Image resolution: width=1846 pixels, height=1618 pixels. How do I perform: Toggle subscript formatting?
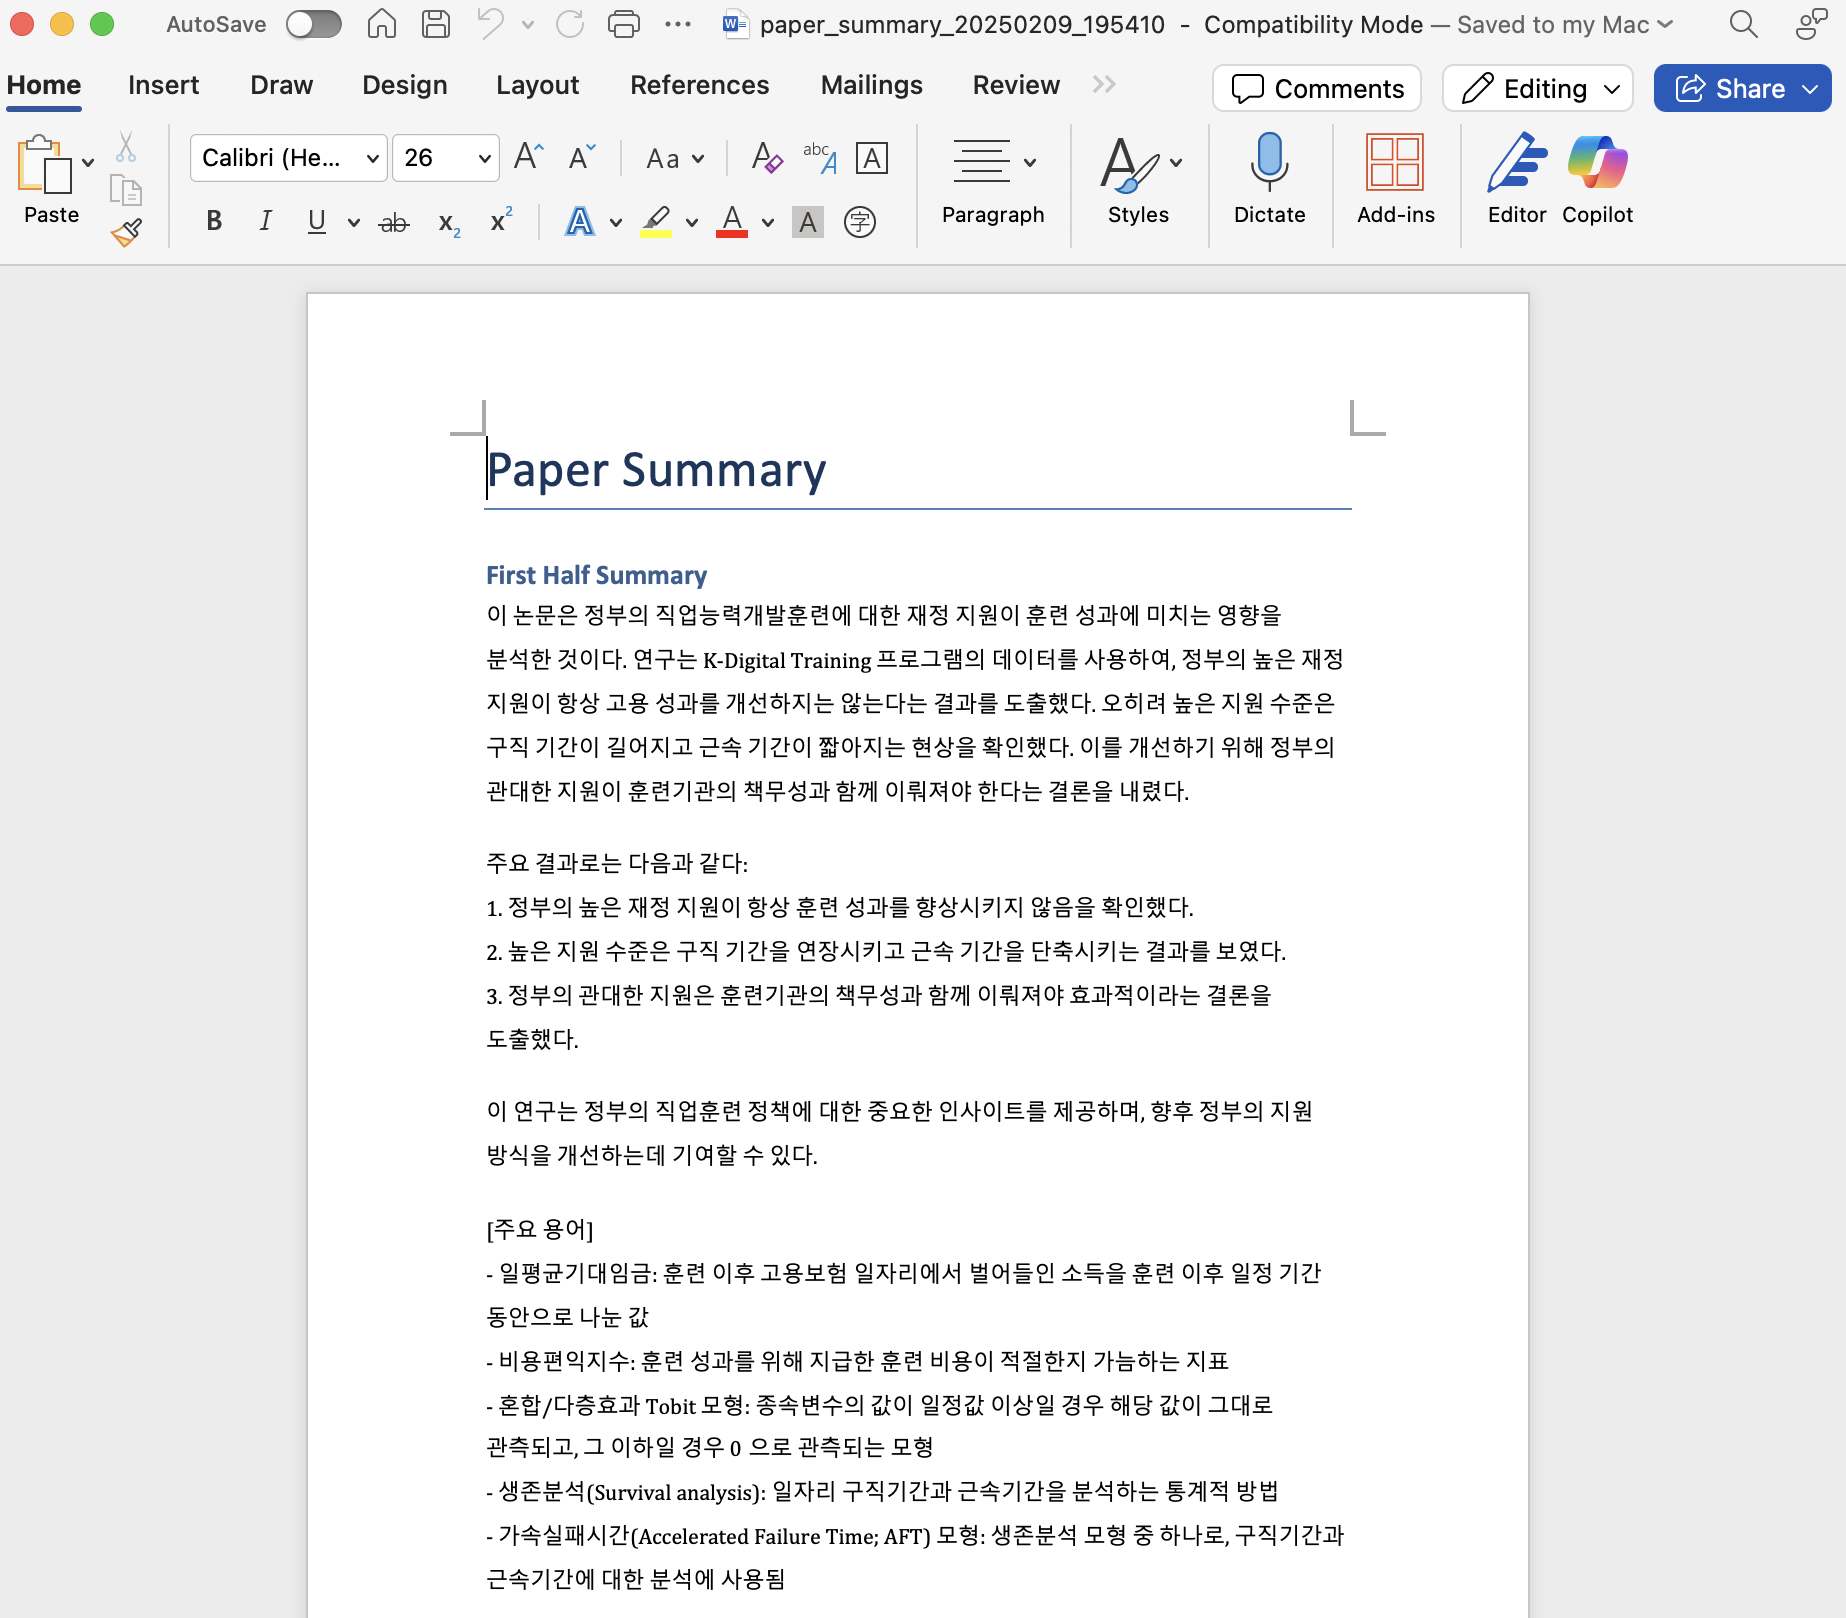coord(449,222)
